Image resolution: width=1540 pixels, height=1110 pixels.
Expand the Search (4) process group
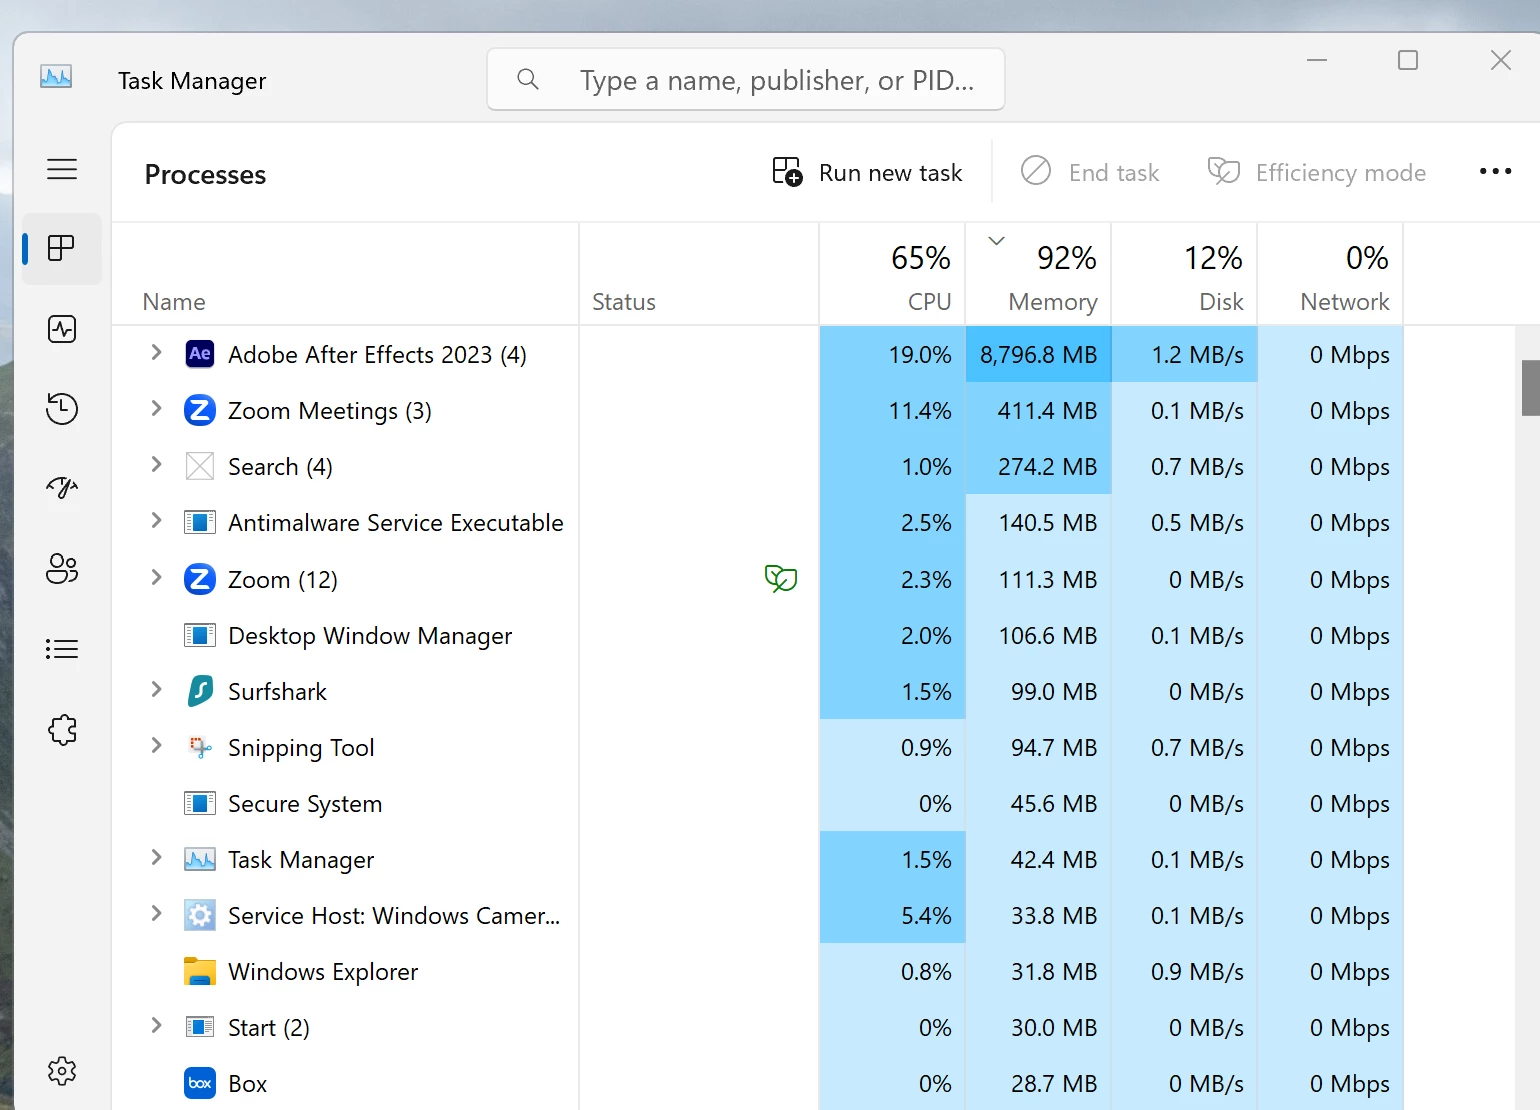(x=156, y=465)
